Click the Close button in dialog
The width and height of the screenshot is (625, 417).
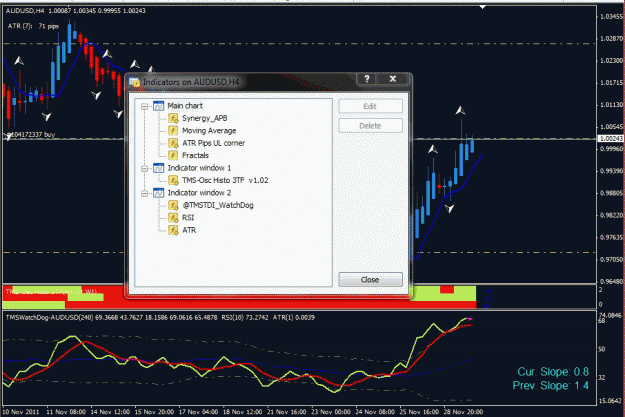coord(370,279)
